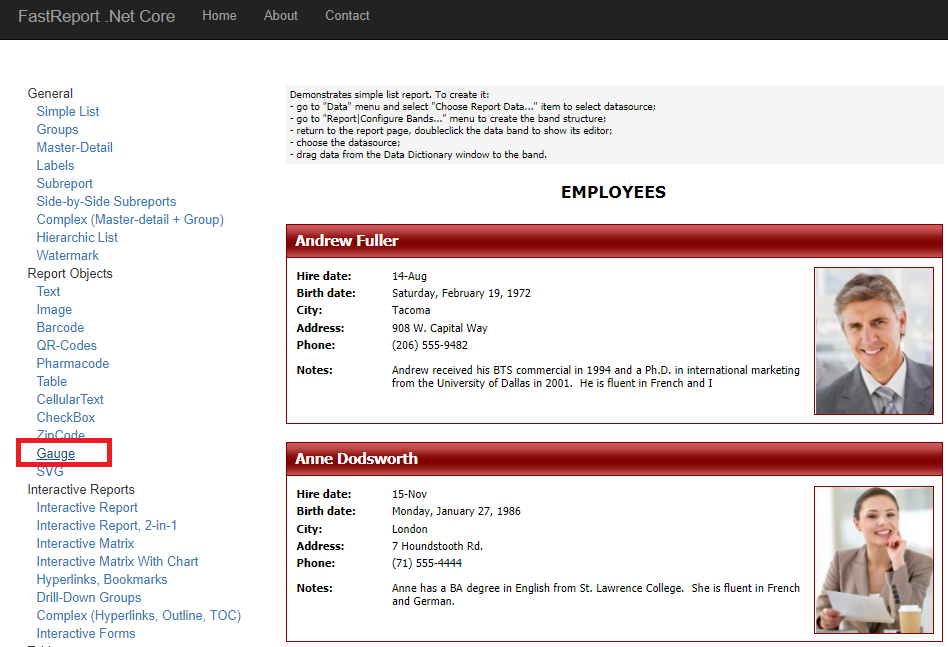
Task: Open the Gauge report link
Action: pos(56,454)
